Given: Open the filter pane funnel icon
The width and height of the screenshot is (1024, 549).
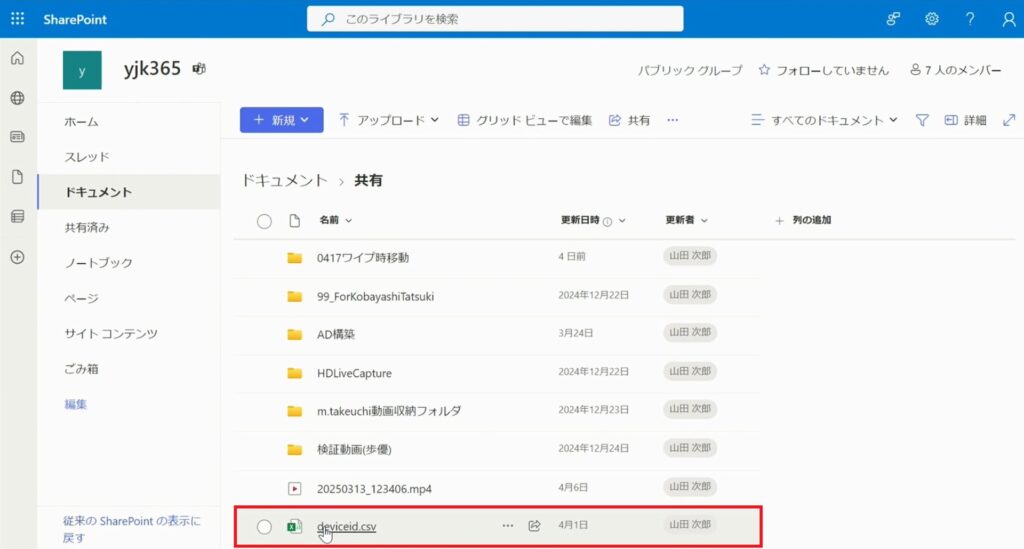Looking at the screenshot, I should [922, 120].
